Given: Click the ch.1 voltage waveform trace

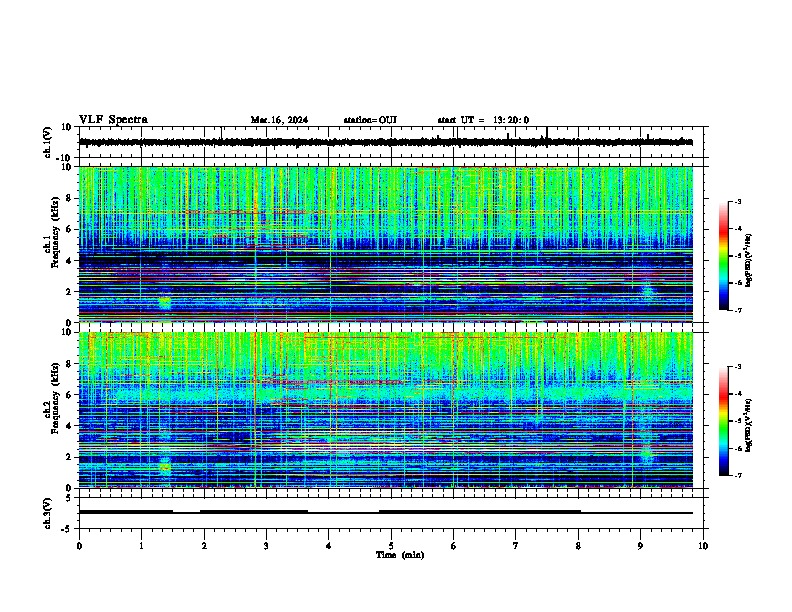Looking at the screenshot, I should tap(385, 142).
